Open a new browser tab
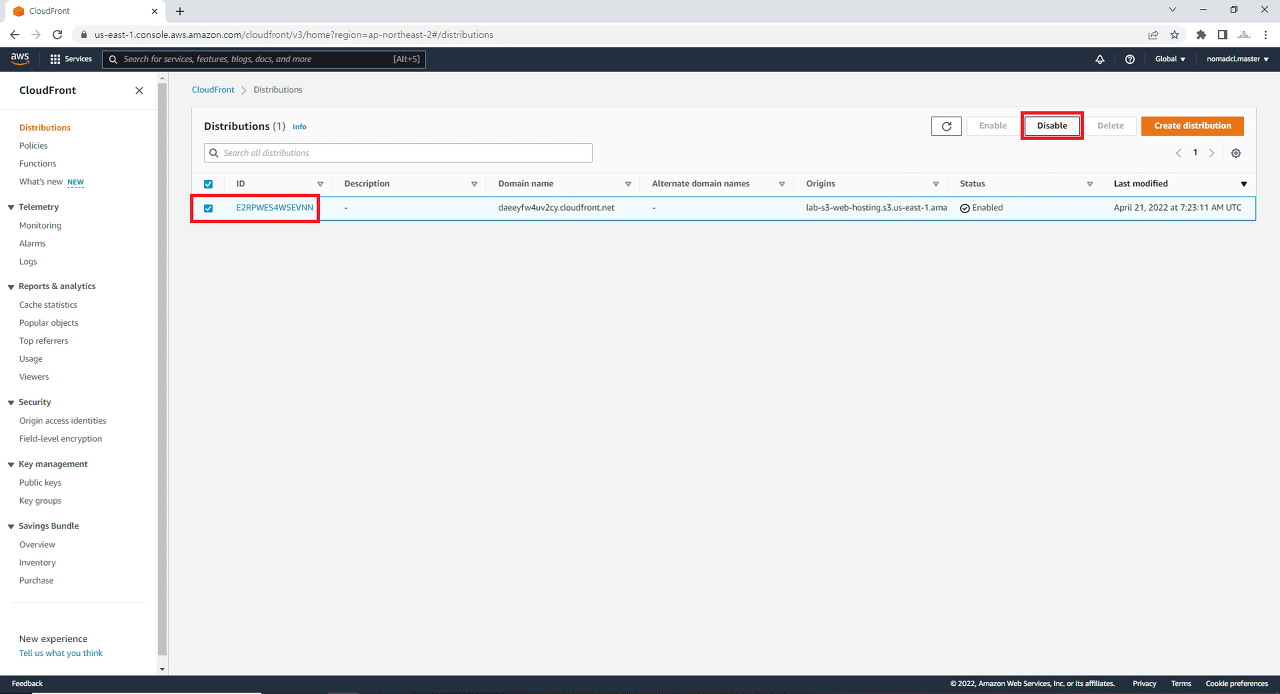 point(180,11)
